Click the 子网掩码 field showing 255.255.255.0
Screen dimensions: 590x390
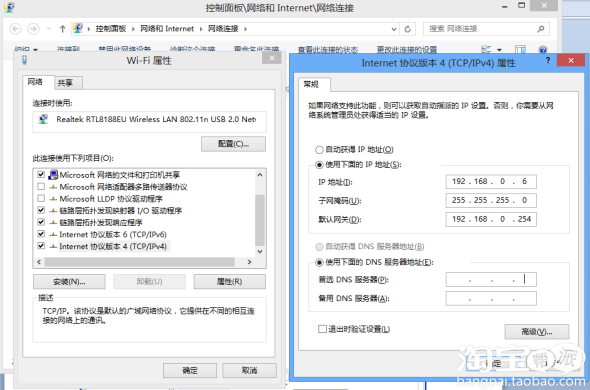(491, 200)
